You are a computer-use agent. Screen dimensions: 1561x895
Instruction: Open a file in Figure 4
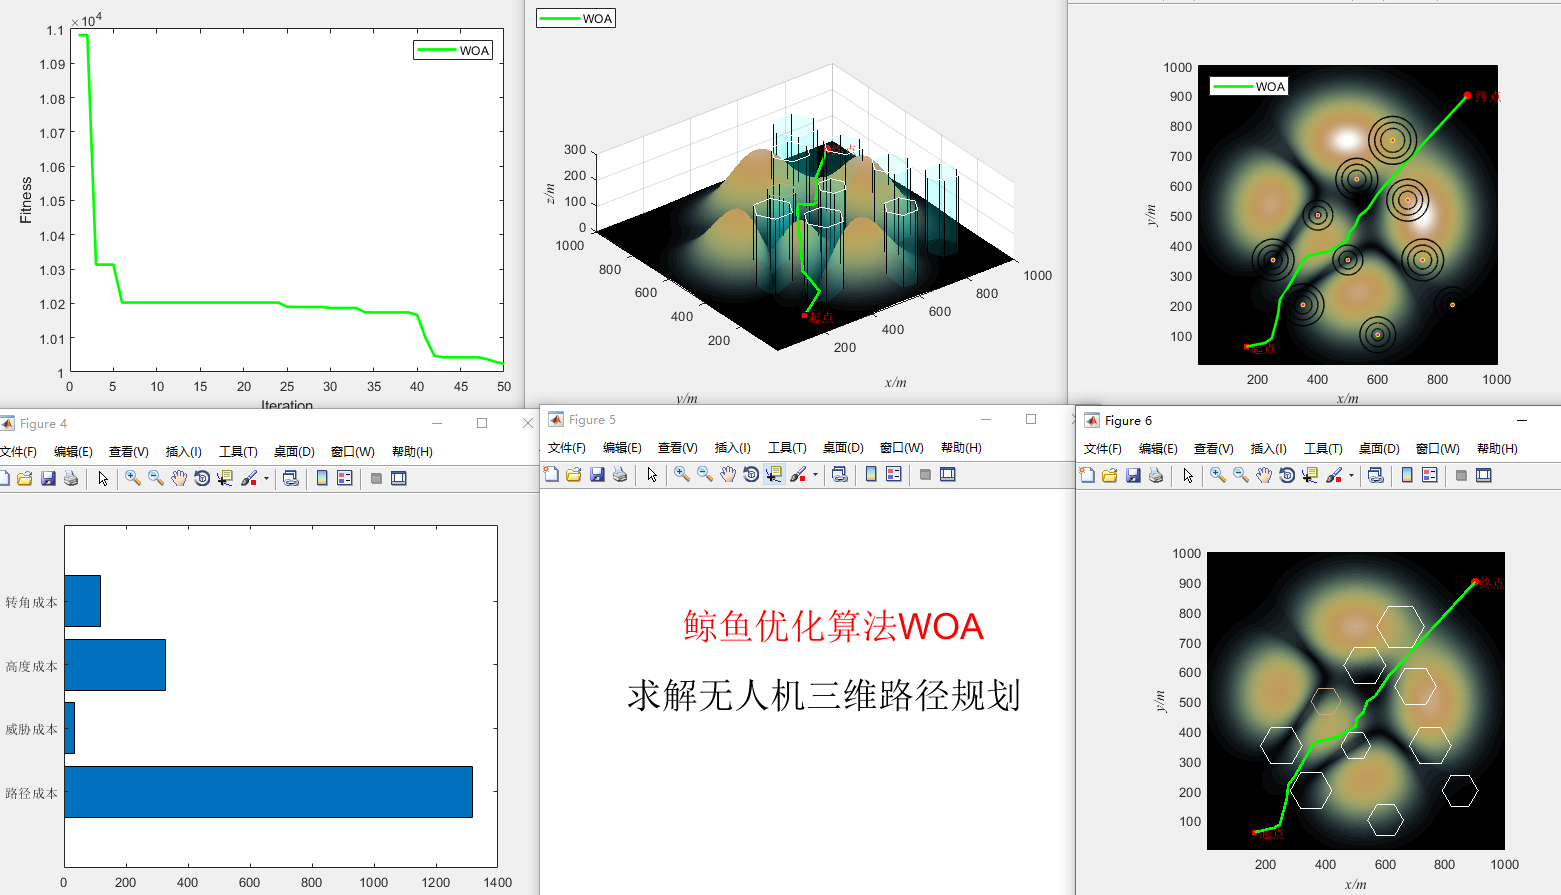click(25, 479)
